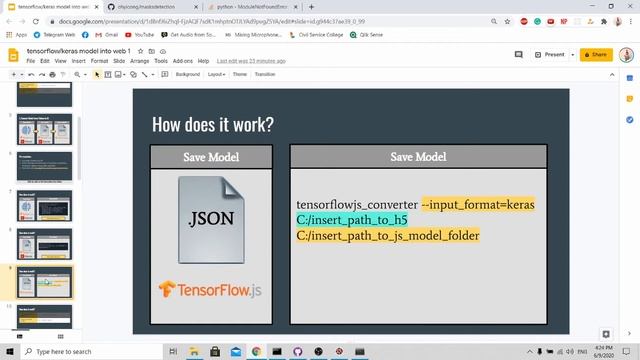
Task: Click the Explore button at the bottom right
Action: tap(606, 334)
